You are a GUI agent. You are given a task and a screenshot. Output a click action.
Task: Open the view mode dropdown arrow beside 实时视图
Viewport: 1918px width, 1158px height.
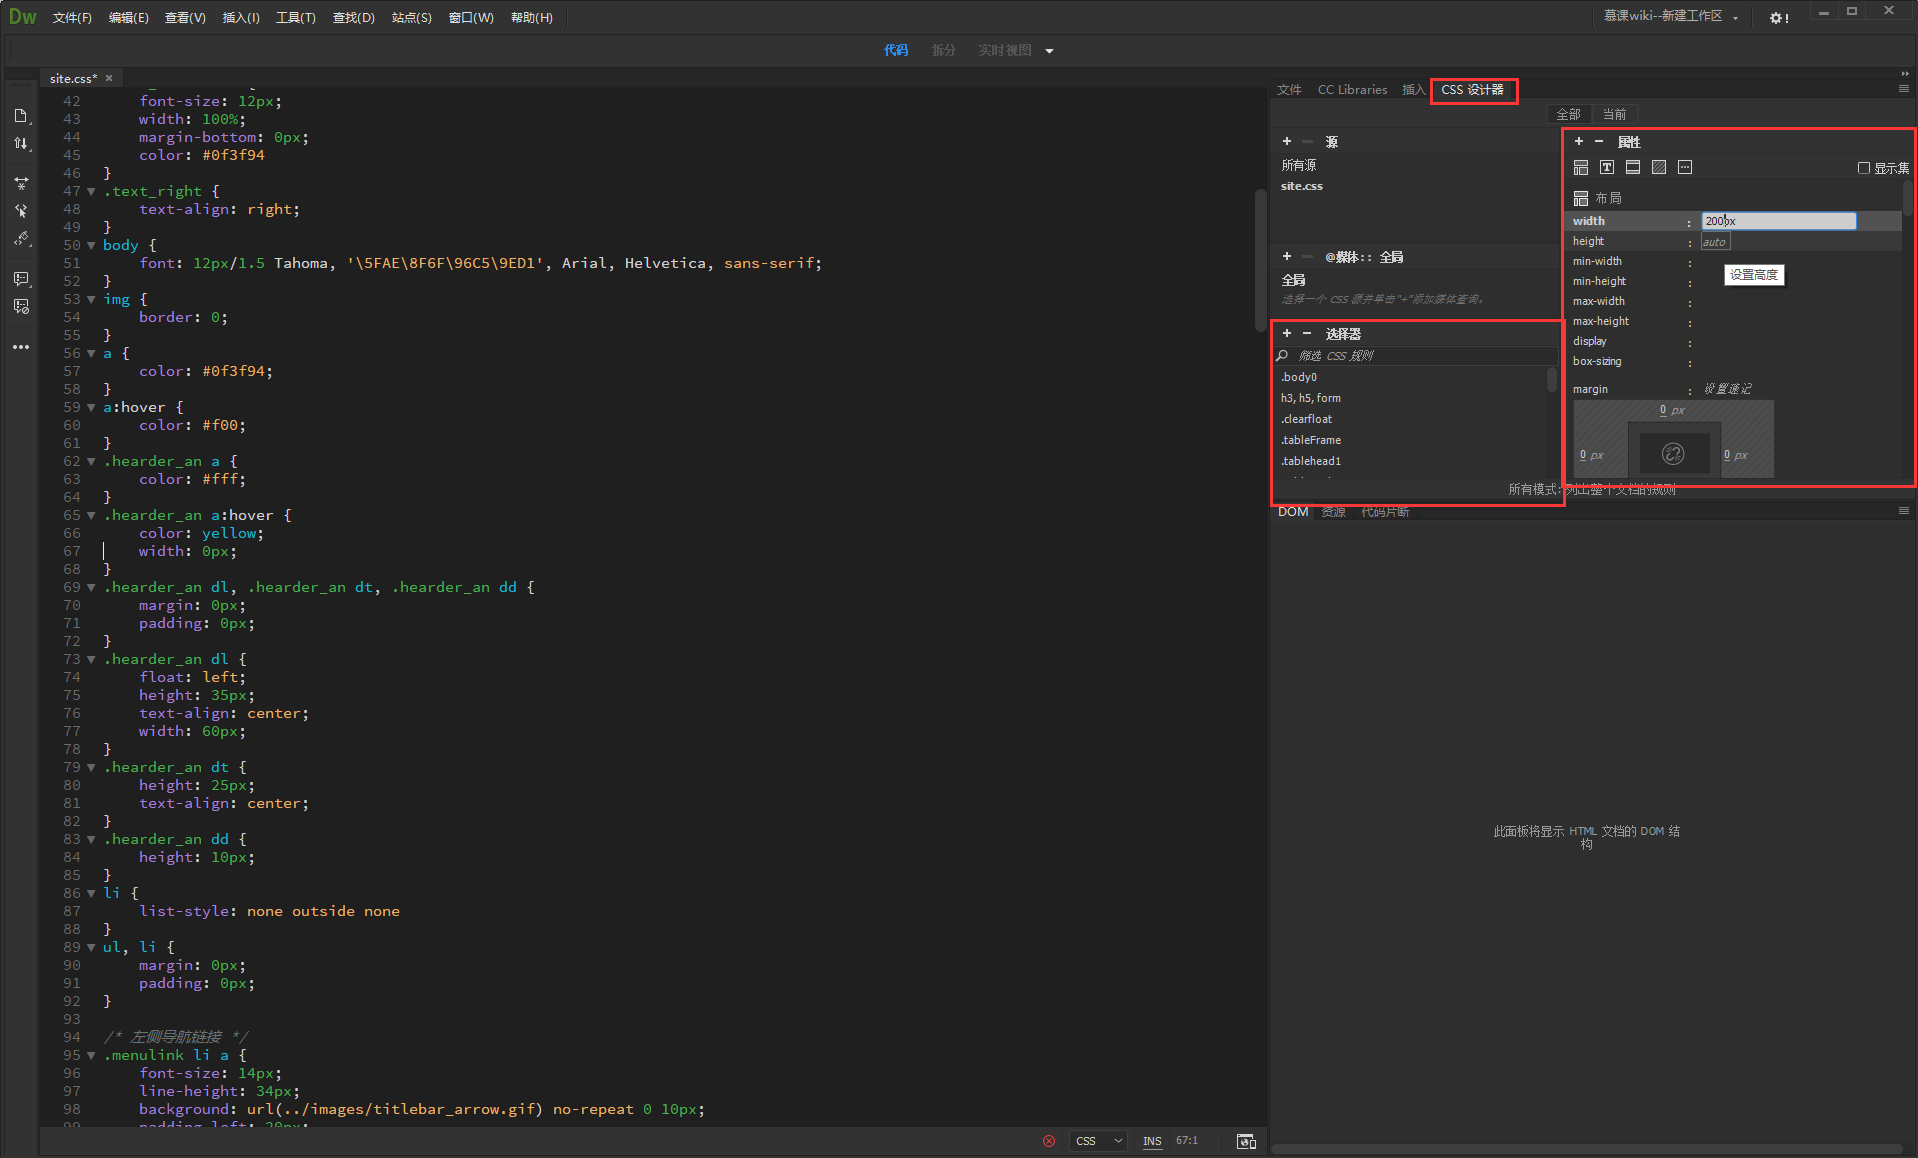click(x=1049, y=51)
